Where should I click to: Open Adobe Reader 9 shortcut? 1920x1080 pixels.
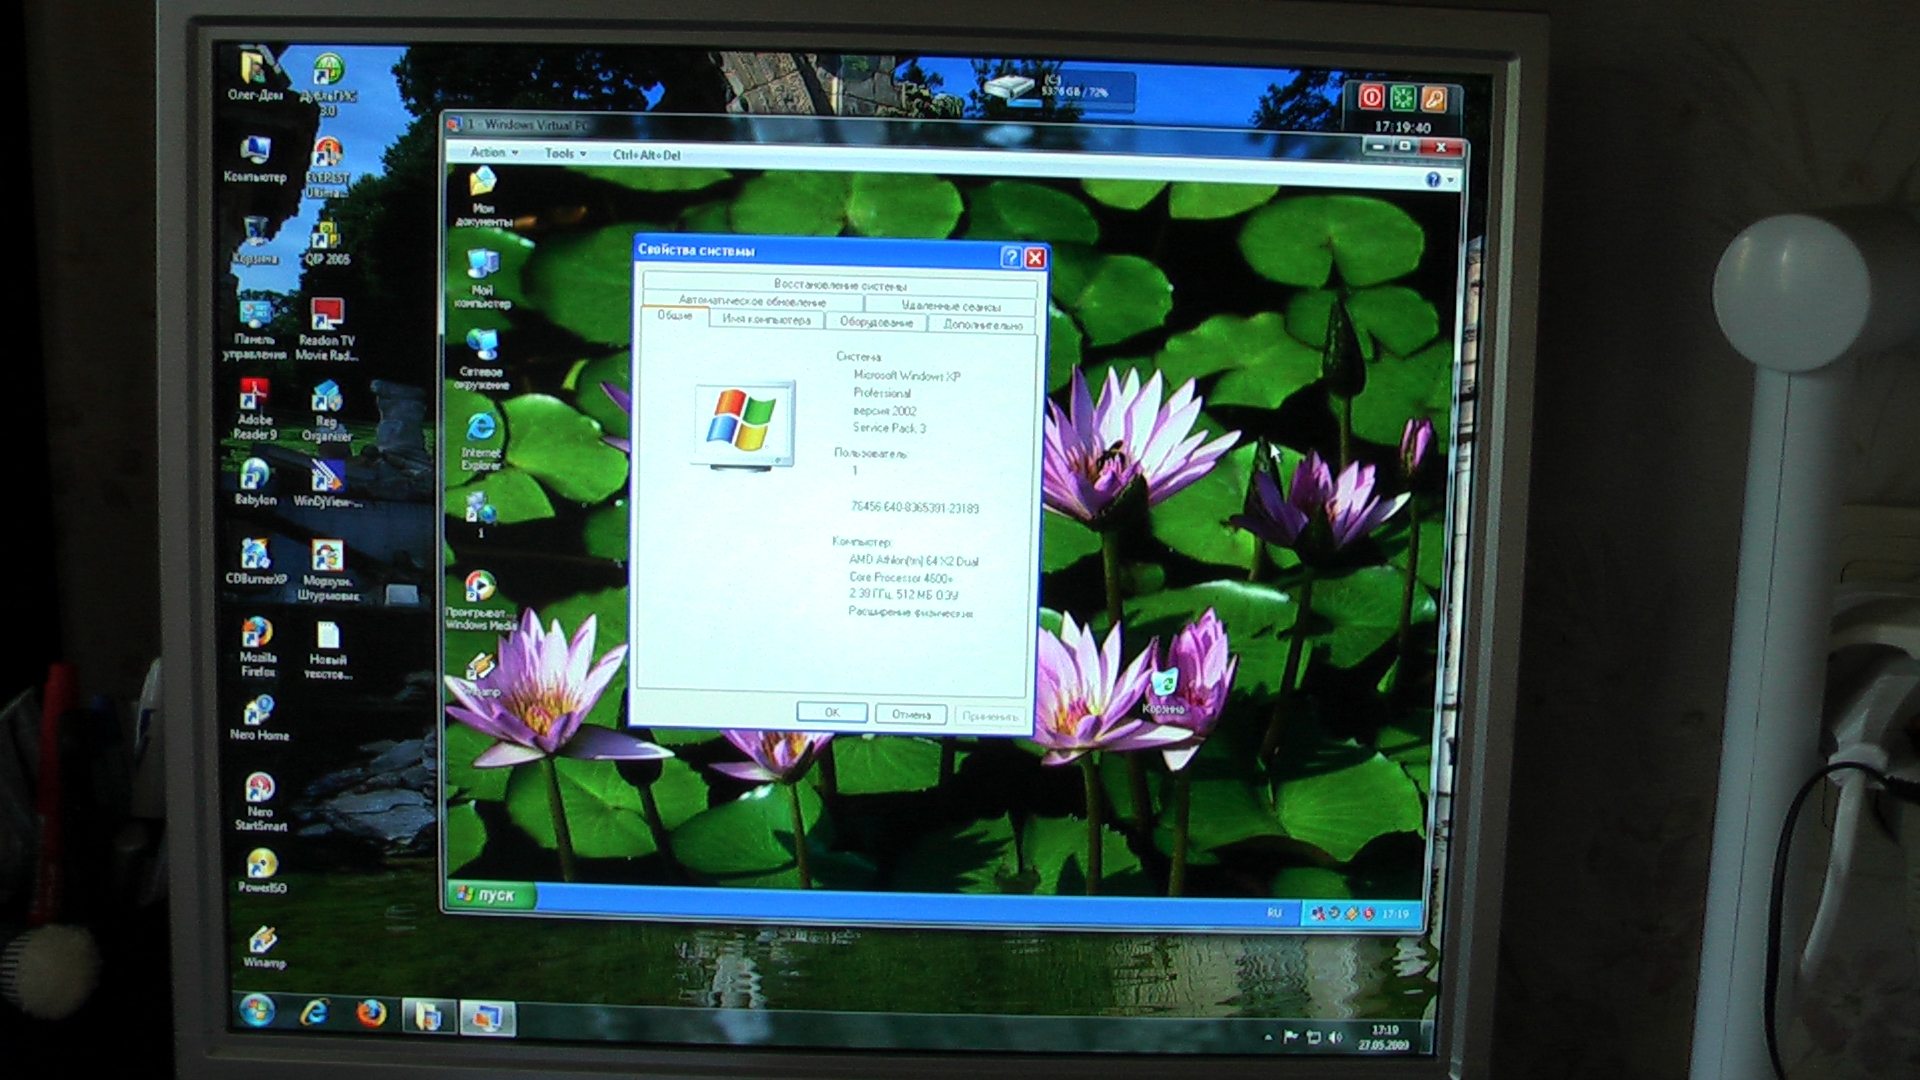255,409
